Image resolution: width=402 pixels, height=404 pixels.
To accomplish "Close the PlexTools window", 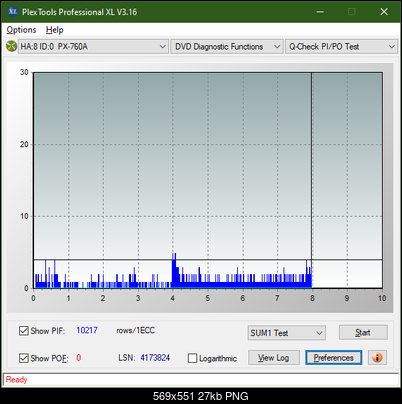I will [x=384, y=12].
